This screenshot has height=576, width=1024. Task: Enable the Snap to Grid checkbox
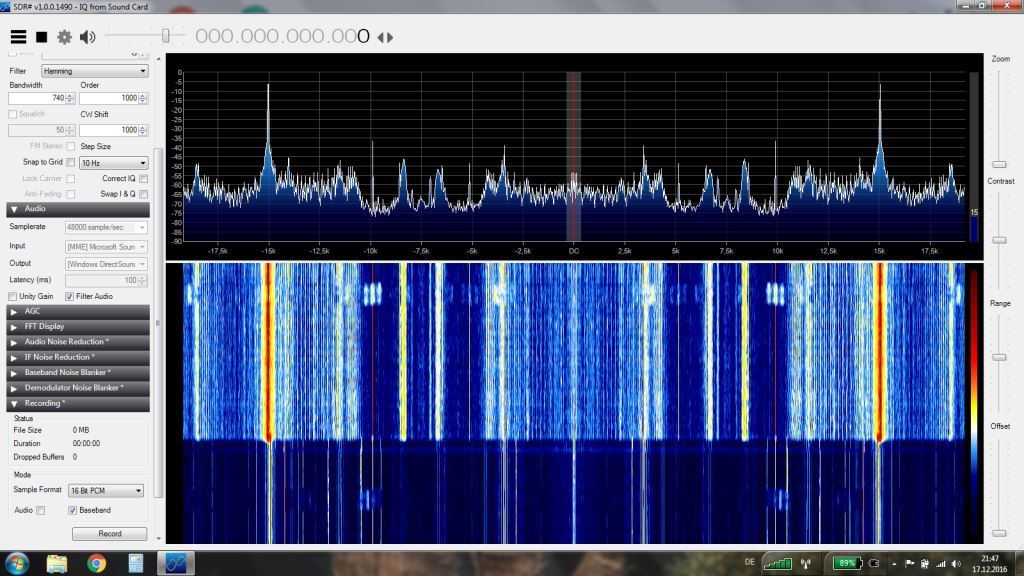click(71, 162)
